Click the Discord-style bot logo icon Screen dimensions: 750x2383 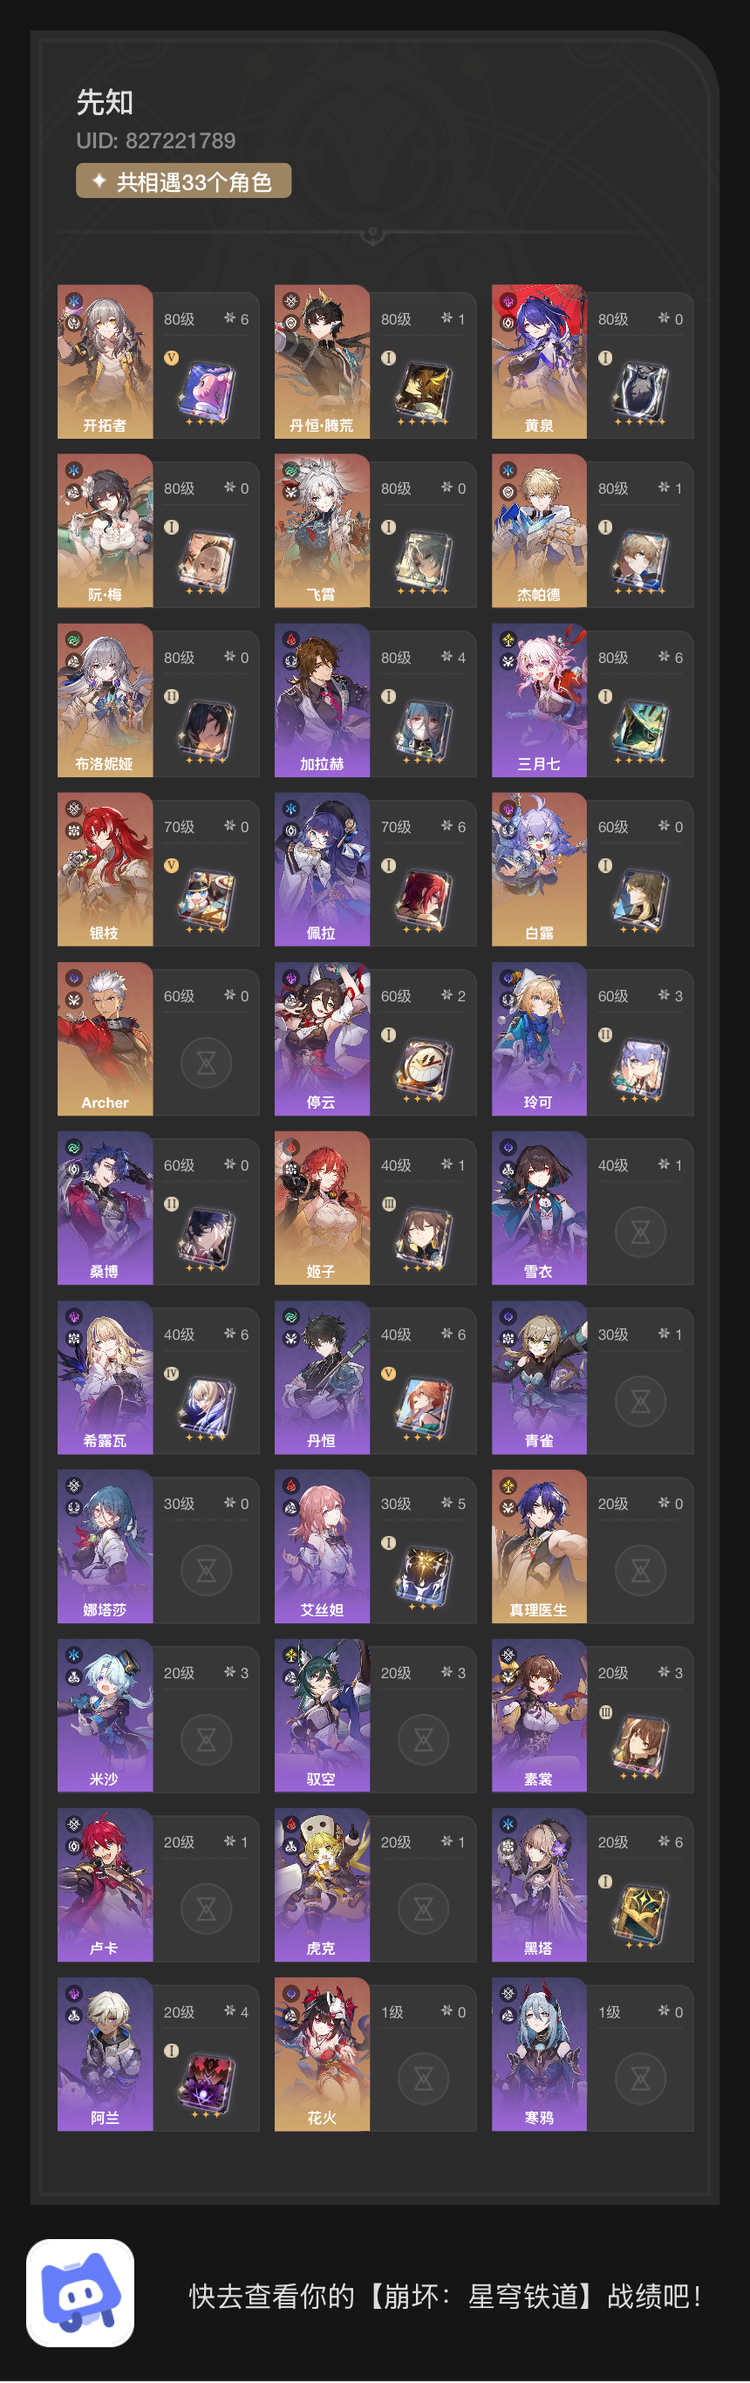pos(80,2292)
